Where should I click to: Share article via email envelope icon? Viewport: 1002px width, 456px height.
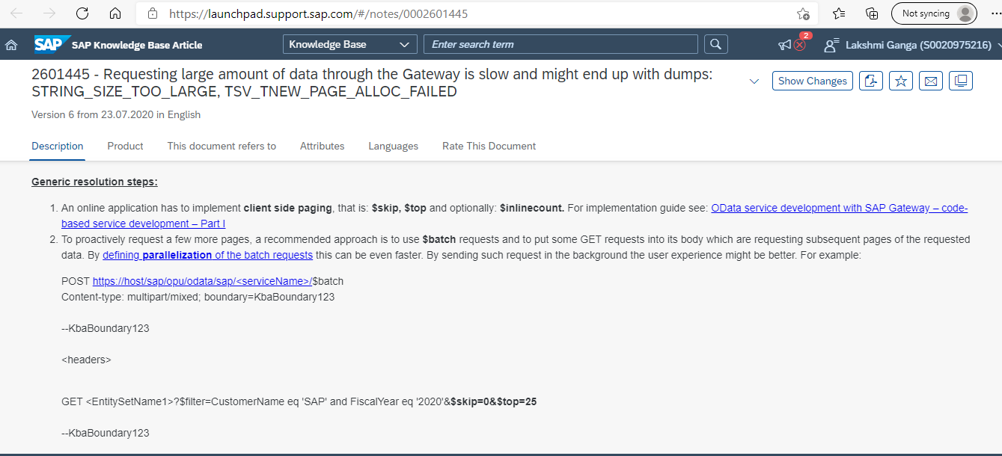931,81
